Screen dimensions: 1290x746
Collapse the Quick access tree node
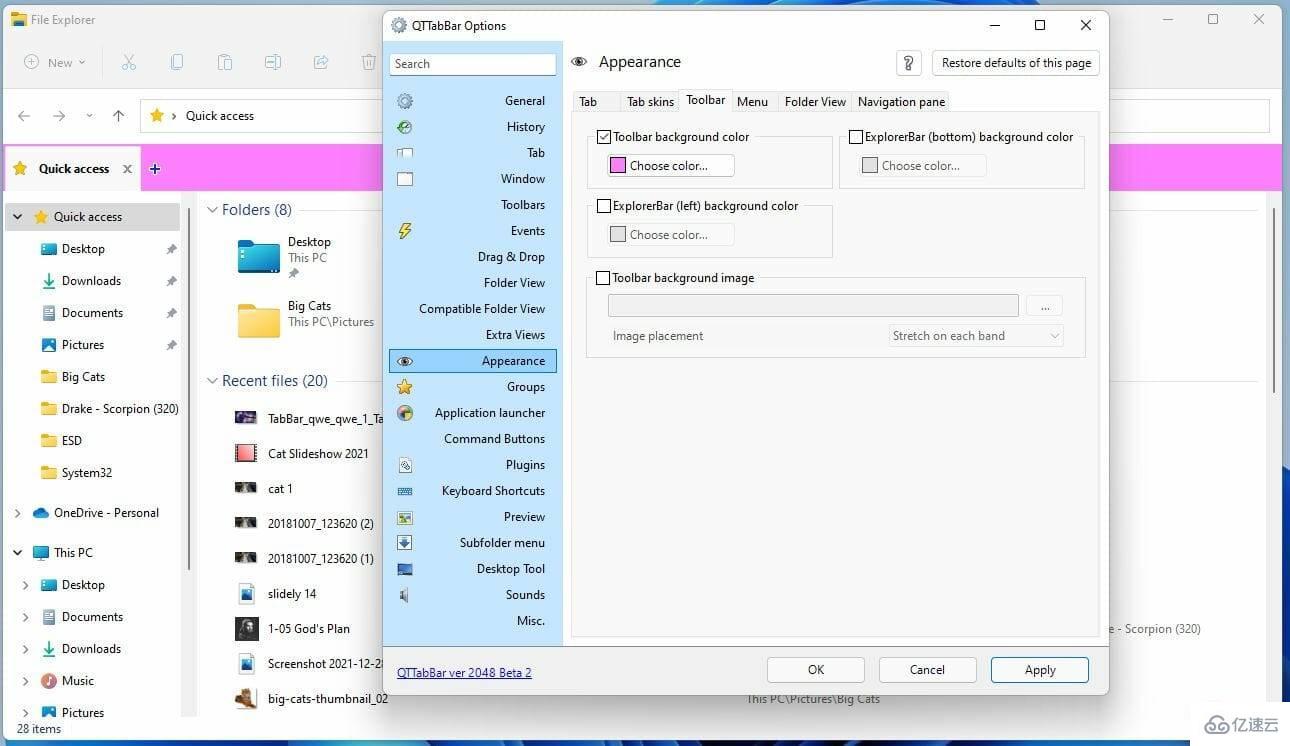point(19,217)
